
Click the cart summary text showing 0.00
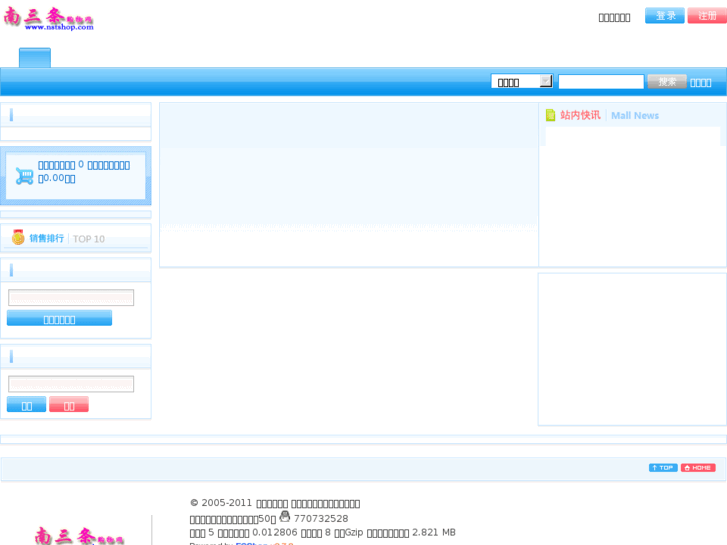[x=84, y=172]
